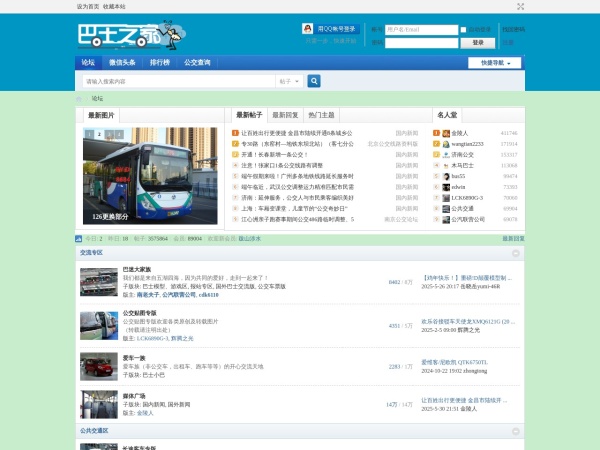Viewport: 600px width, 450px height.
Task: Click the statistics chart icon beside 今日
Action: [x=79, y=239]
